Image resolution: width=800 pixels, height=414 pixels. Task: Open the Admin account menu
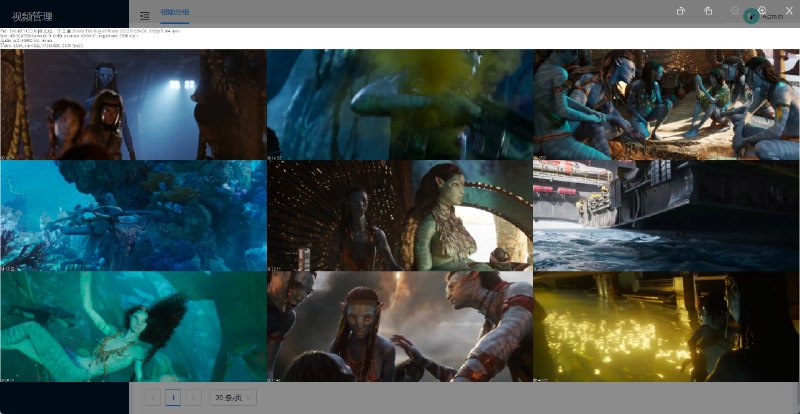(x=772, y=17)
